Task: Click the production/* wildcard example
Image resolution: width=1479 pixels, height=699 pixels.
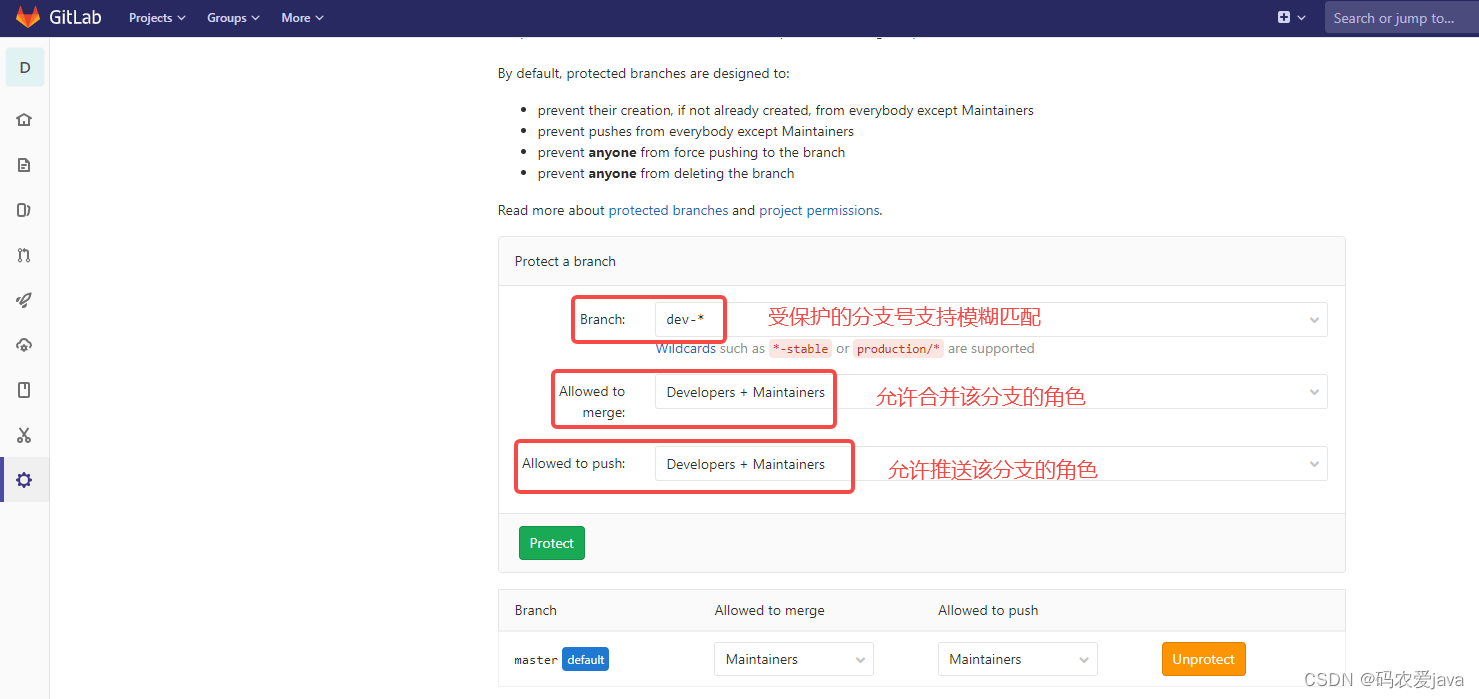Action: [x=898, y=348]
